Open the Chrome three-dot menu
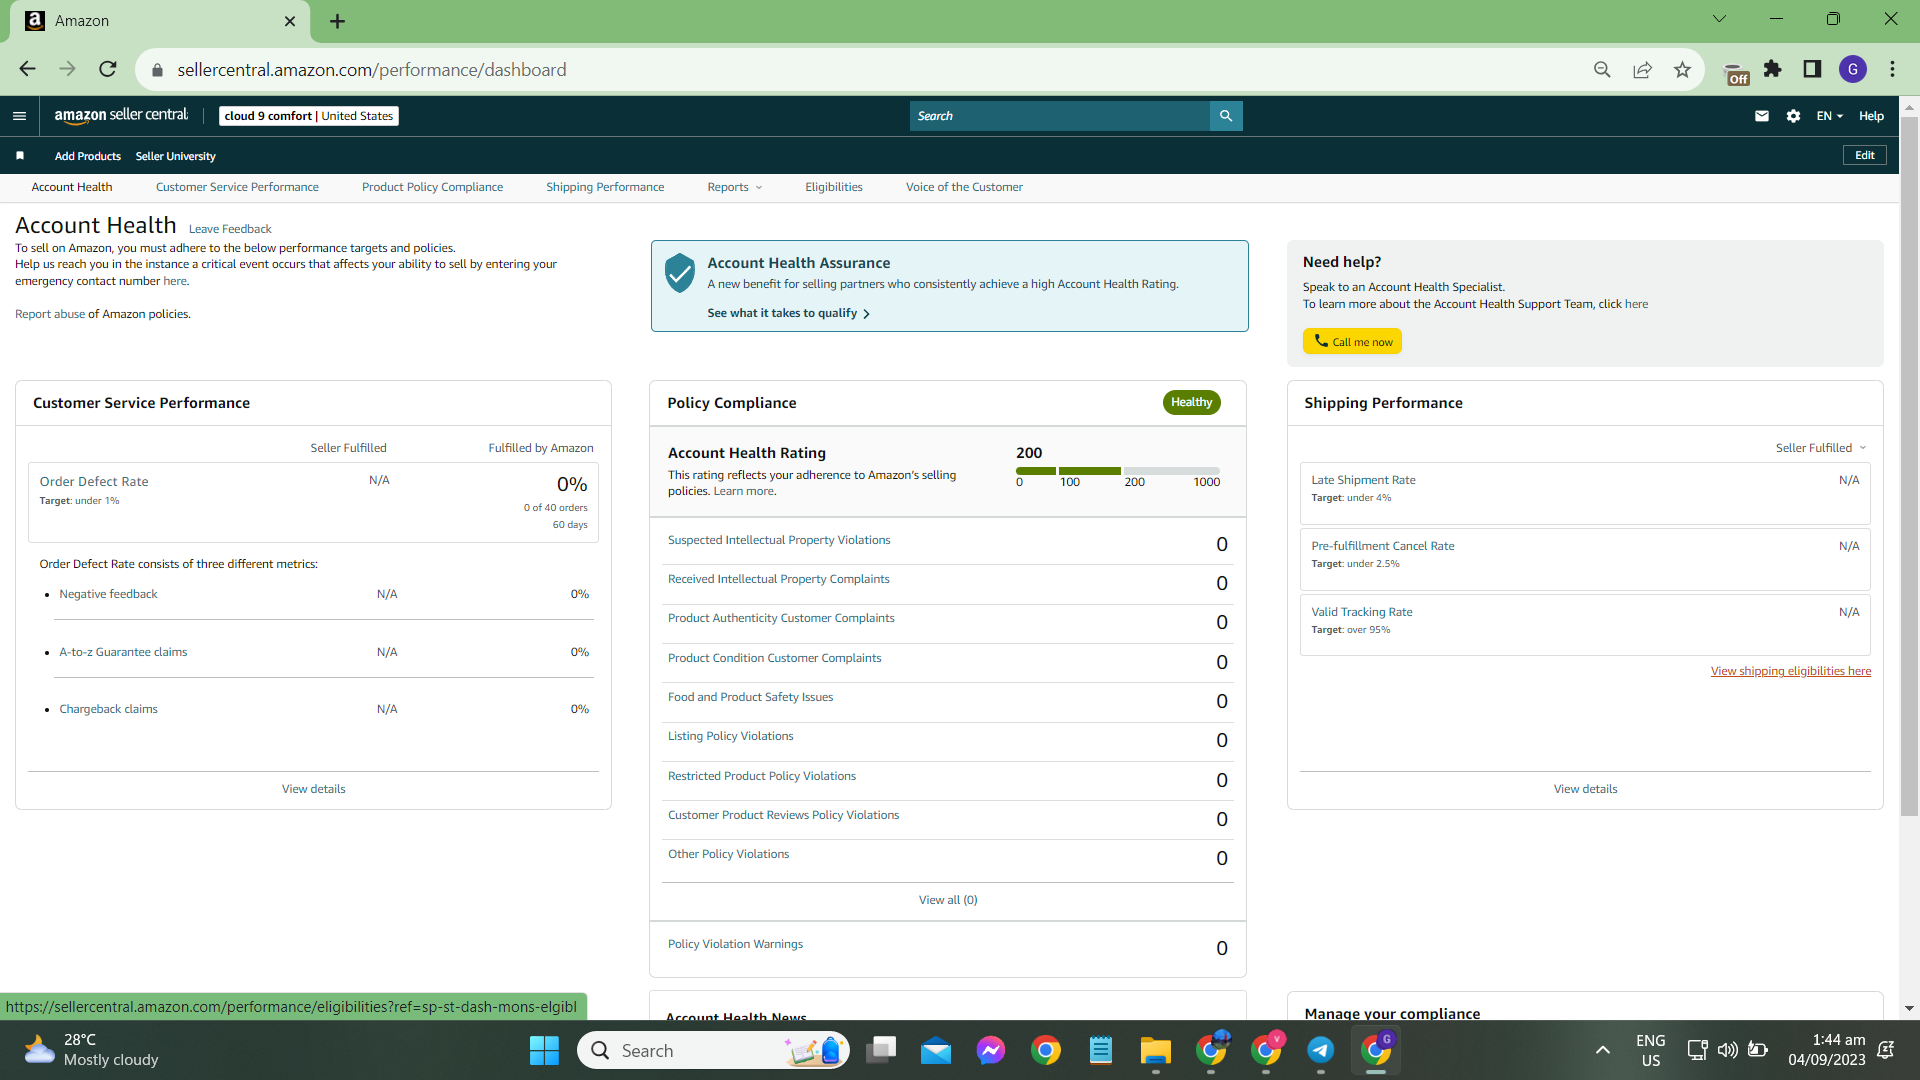 coord(1892,69)
